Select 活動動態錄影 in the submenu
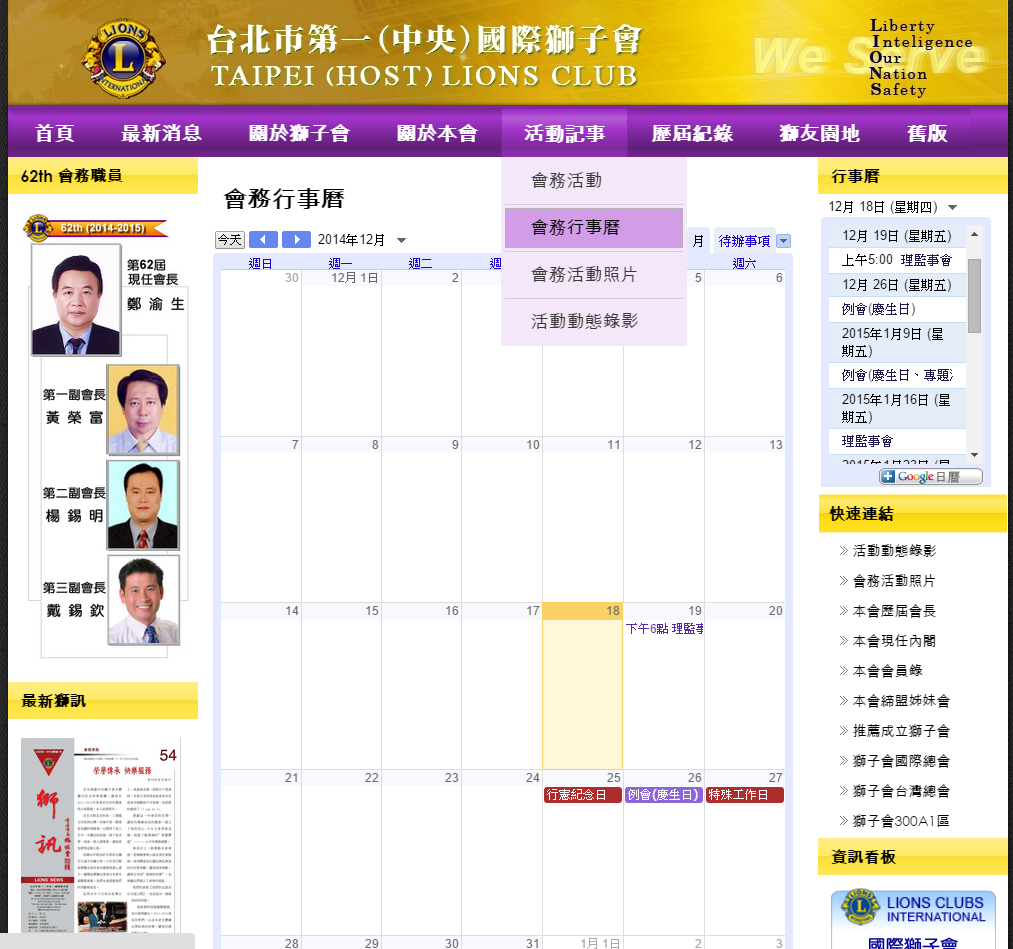 pos(584,321)
